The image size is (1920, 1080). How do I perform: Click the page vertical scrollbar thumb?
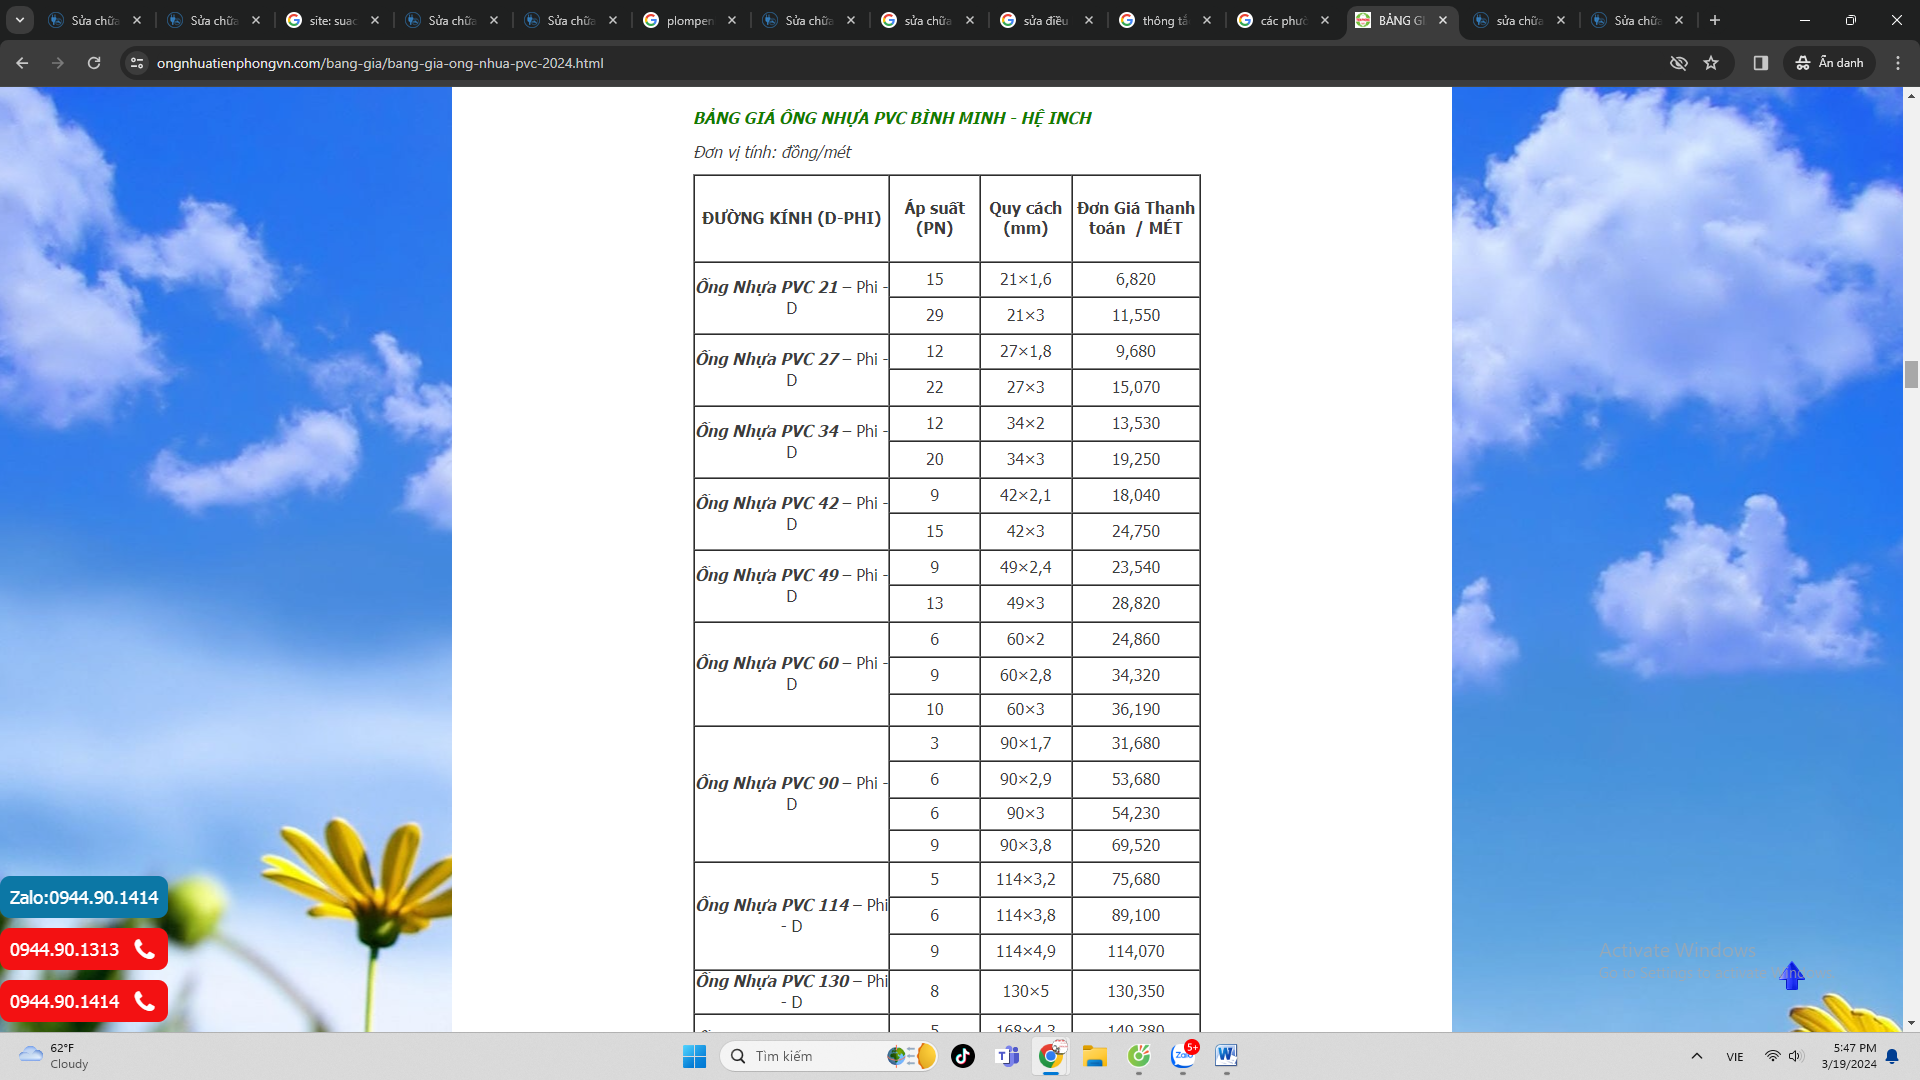coord(1911,374)
